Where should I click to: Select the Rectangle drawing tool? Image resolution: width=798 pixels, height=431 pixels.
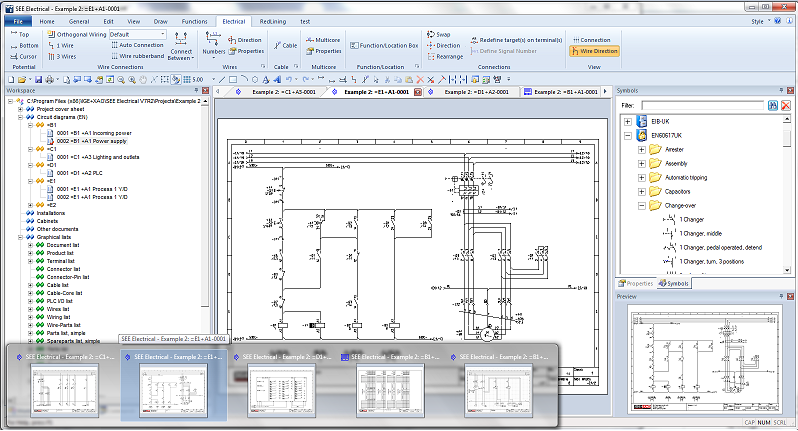(233, 79)
